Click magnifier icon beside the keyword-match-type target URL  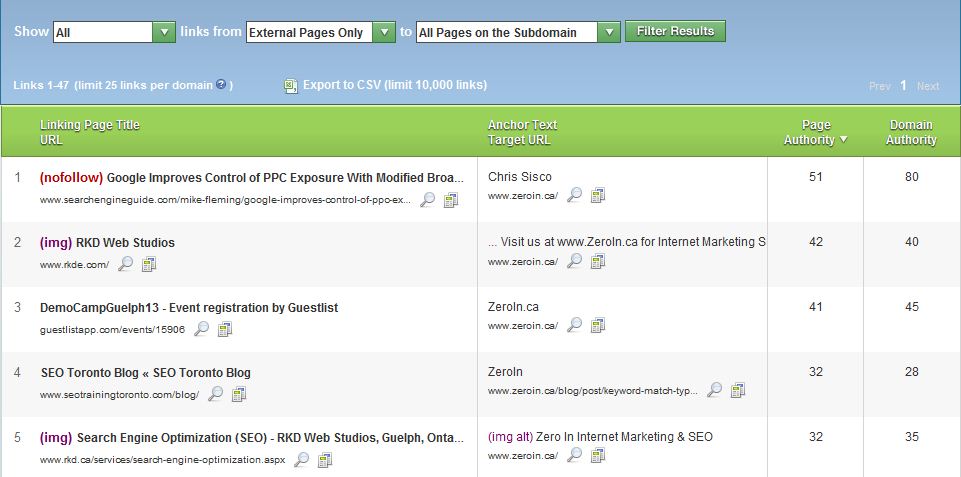click(714, 390)
